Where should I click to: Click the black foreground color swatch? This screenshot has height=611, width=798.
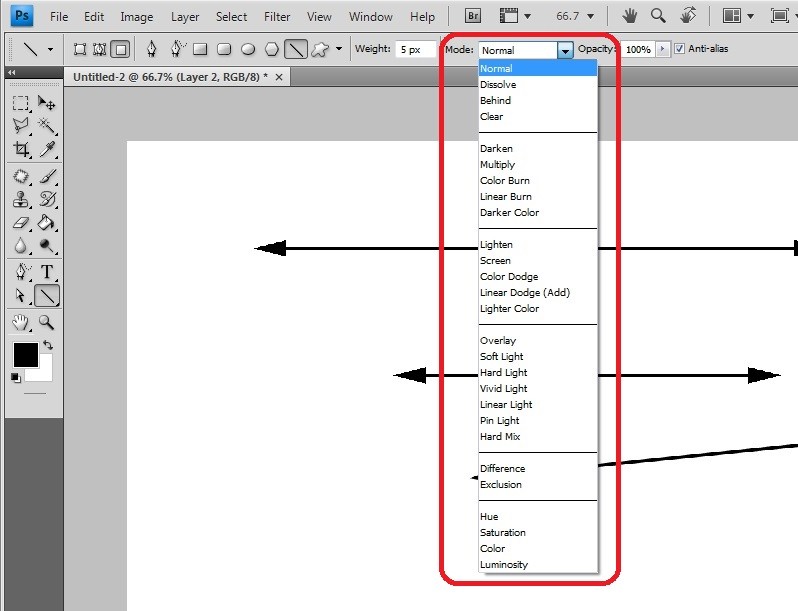25,355
